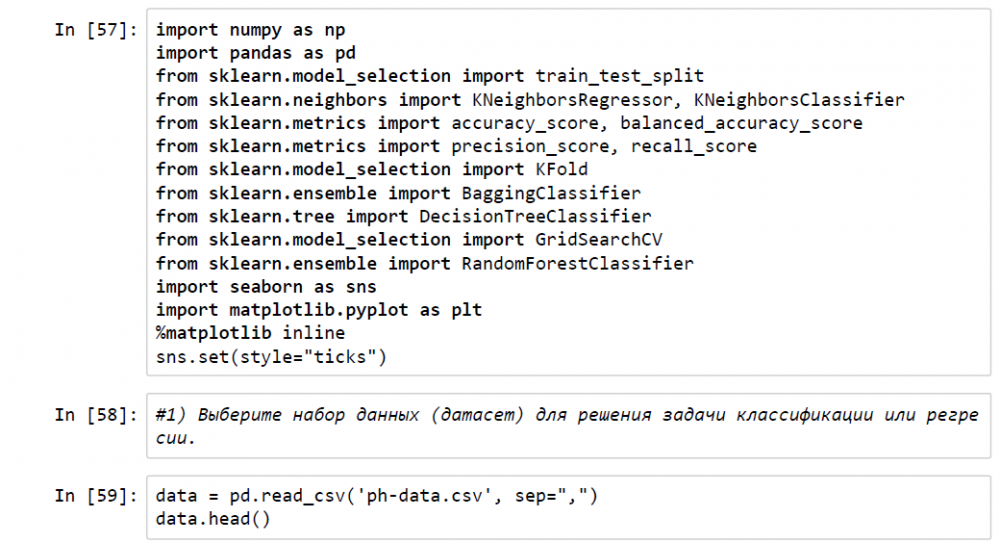
Task: Click the 'import pandas as pd' line
Action: [256, 53]
